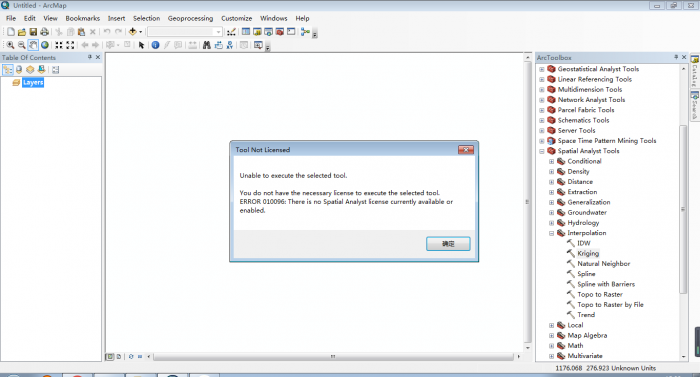The height and width of the screenshot is (377, 700).
Task: Expand the Network Analyst Tools toolbox
Action: pyautogui.click(x=542, y=100)
